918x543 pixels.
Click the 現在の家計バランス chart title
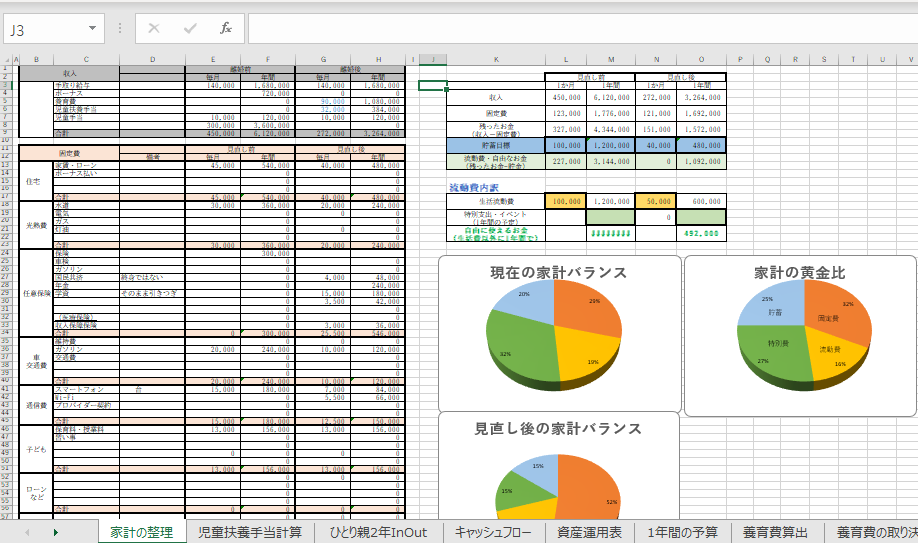pyautogui.click(x=559, y=273)
